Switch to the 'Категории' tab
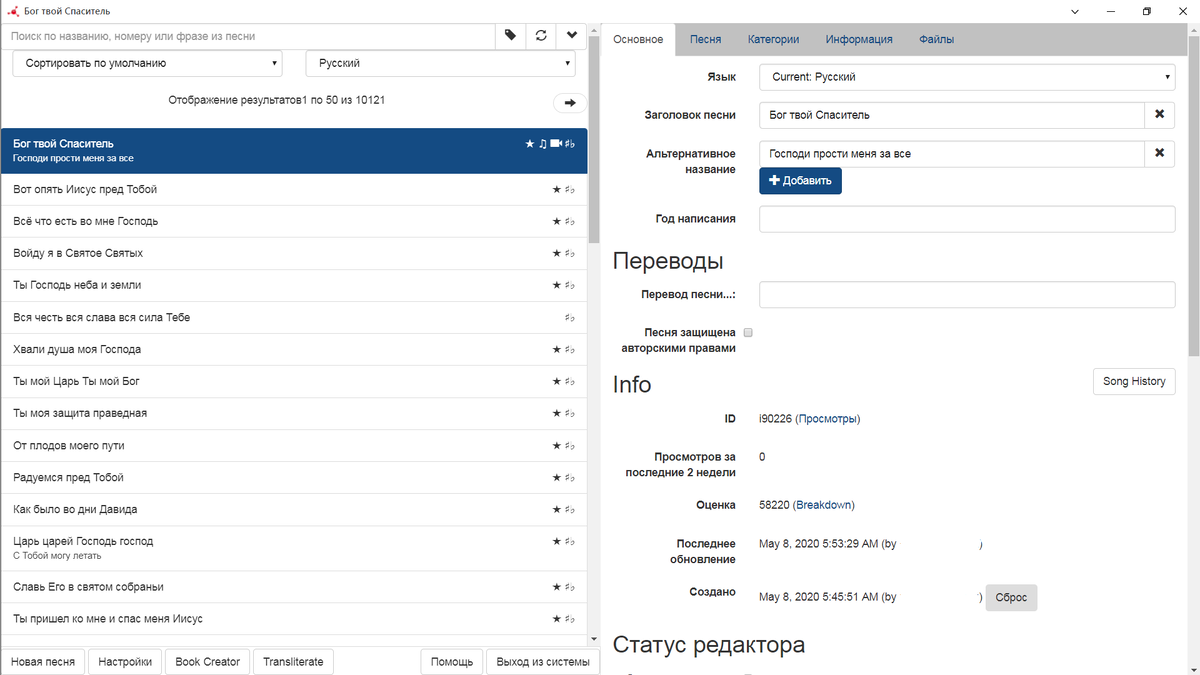 [x=773, y=39]
